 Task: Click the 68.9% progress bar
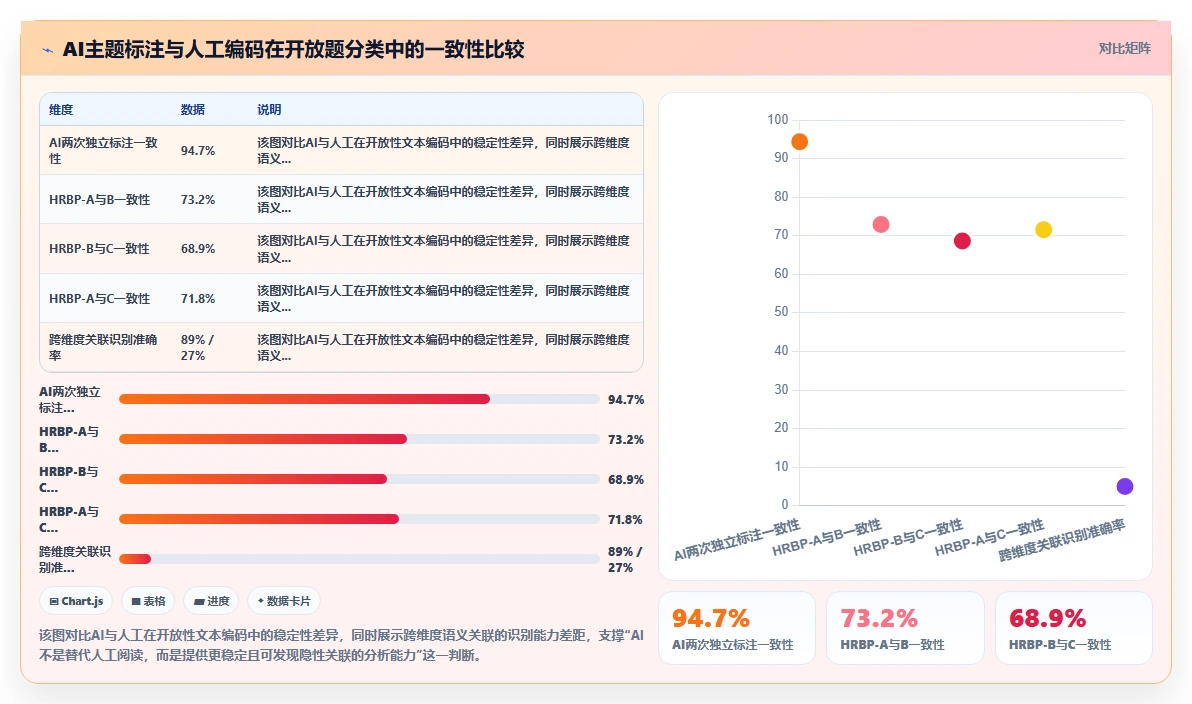click(359, 479)
